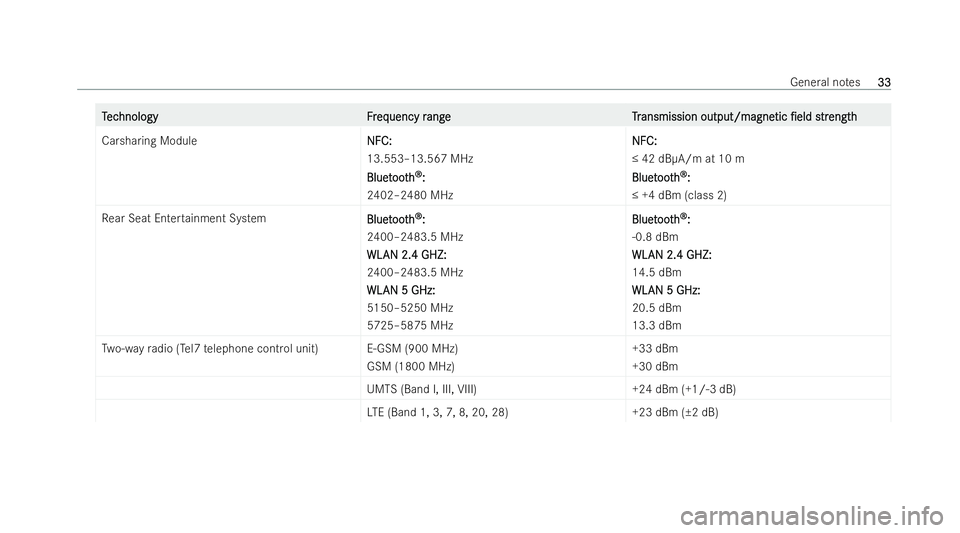
Task: Click page number 33
Action: pos(884,82)
